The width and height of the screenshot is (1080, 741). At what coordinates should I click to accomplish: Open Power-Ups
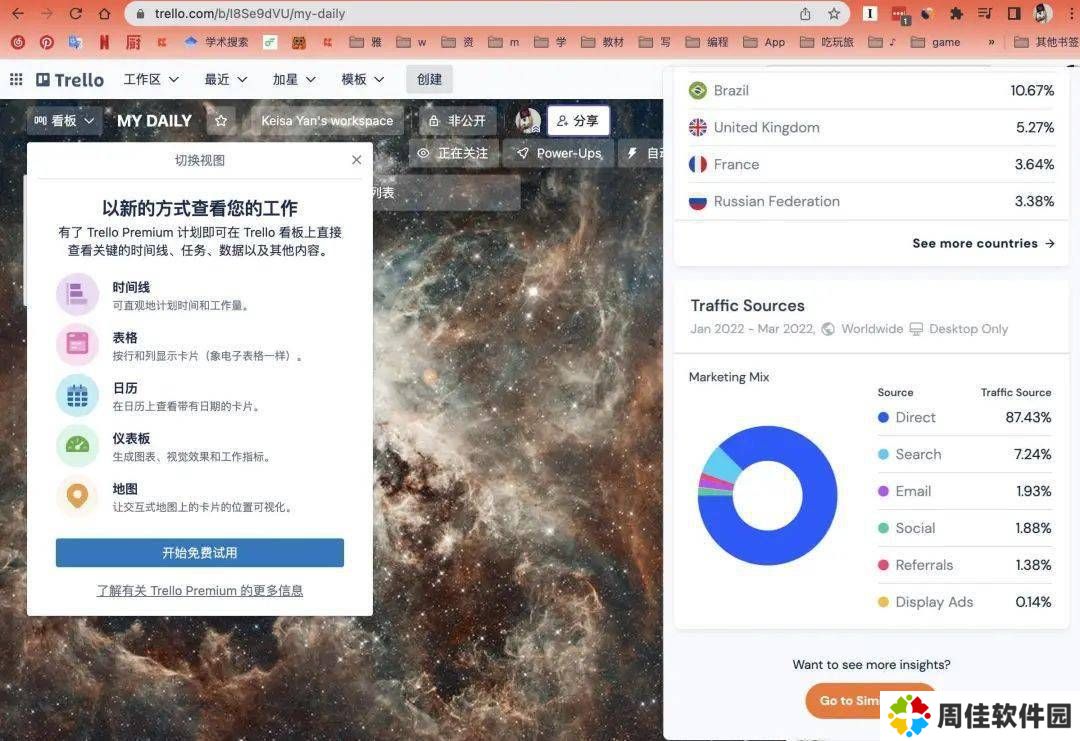pyautogui.click(x=559, y=153)
